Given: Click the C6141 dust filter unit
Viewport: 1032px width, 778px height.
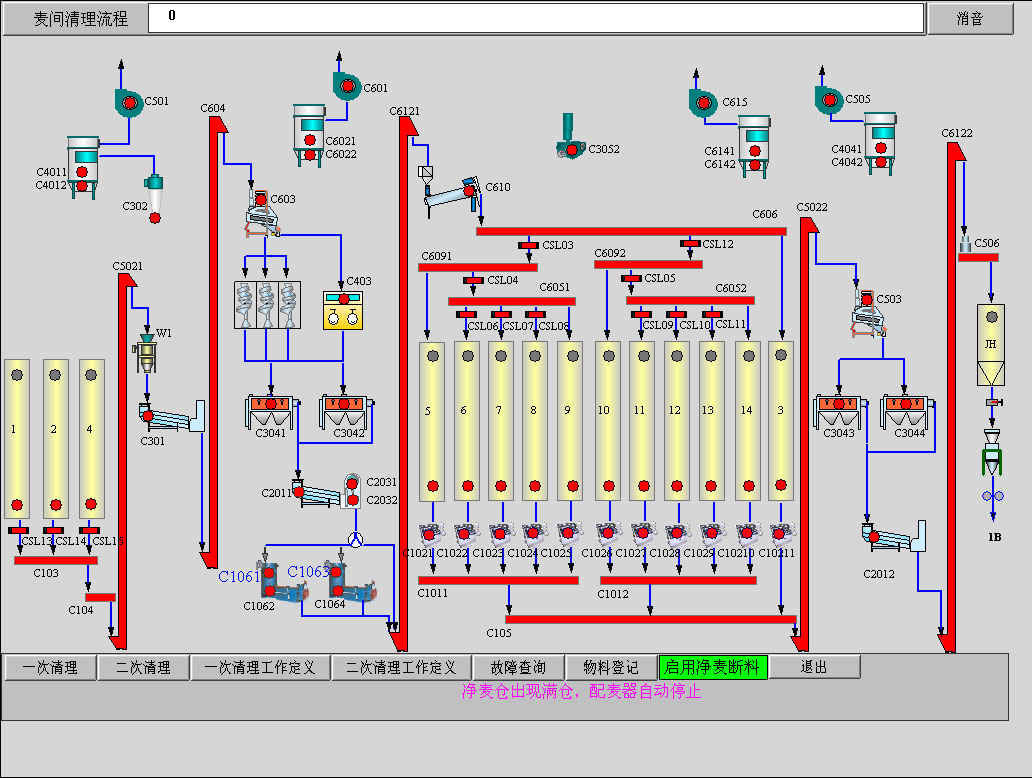Looking at the screenshot, I should (x=754, y=147).
